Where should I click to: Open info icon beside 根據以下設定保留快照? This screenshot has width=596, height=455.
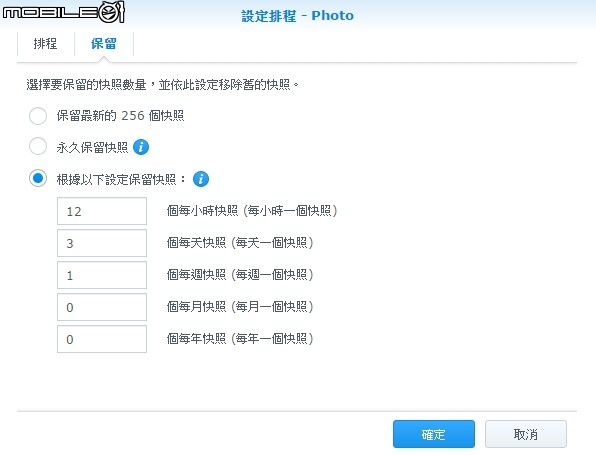(201, 179)
